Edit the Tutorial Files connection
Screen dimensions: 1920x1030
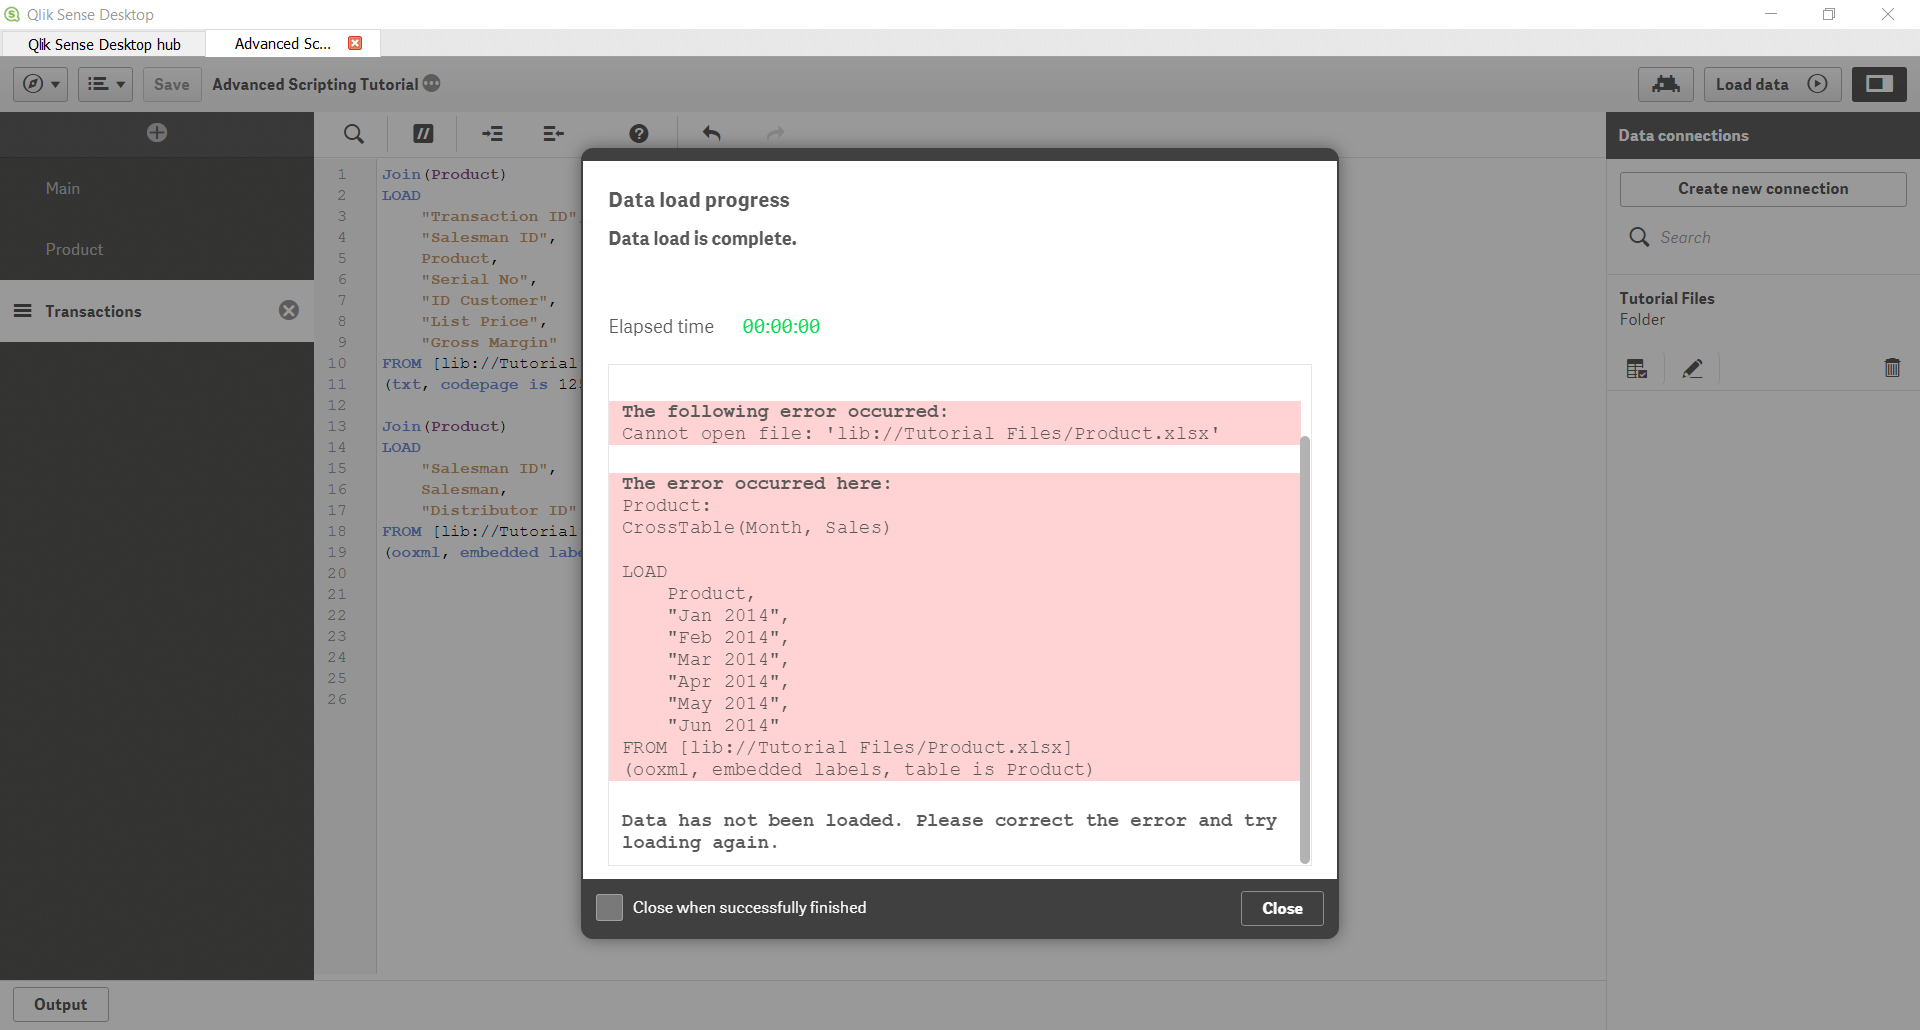tap(1692, 368)
